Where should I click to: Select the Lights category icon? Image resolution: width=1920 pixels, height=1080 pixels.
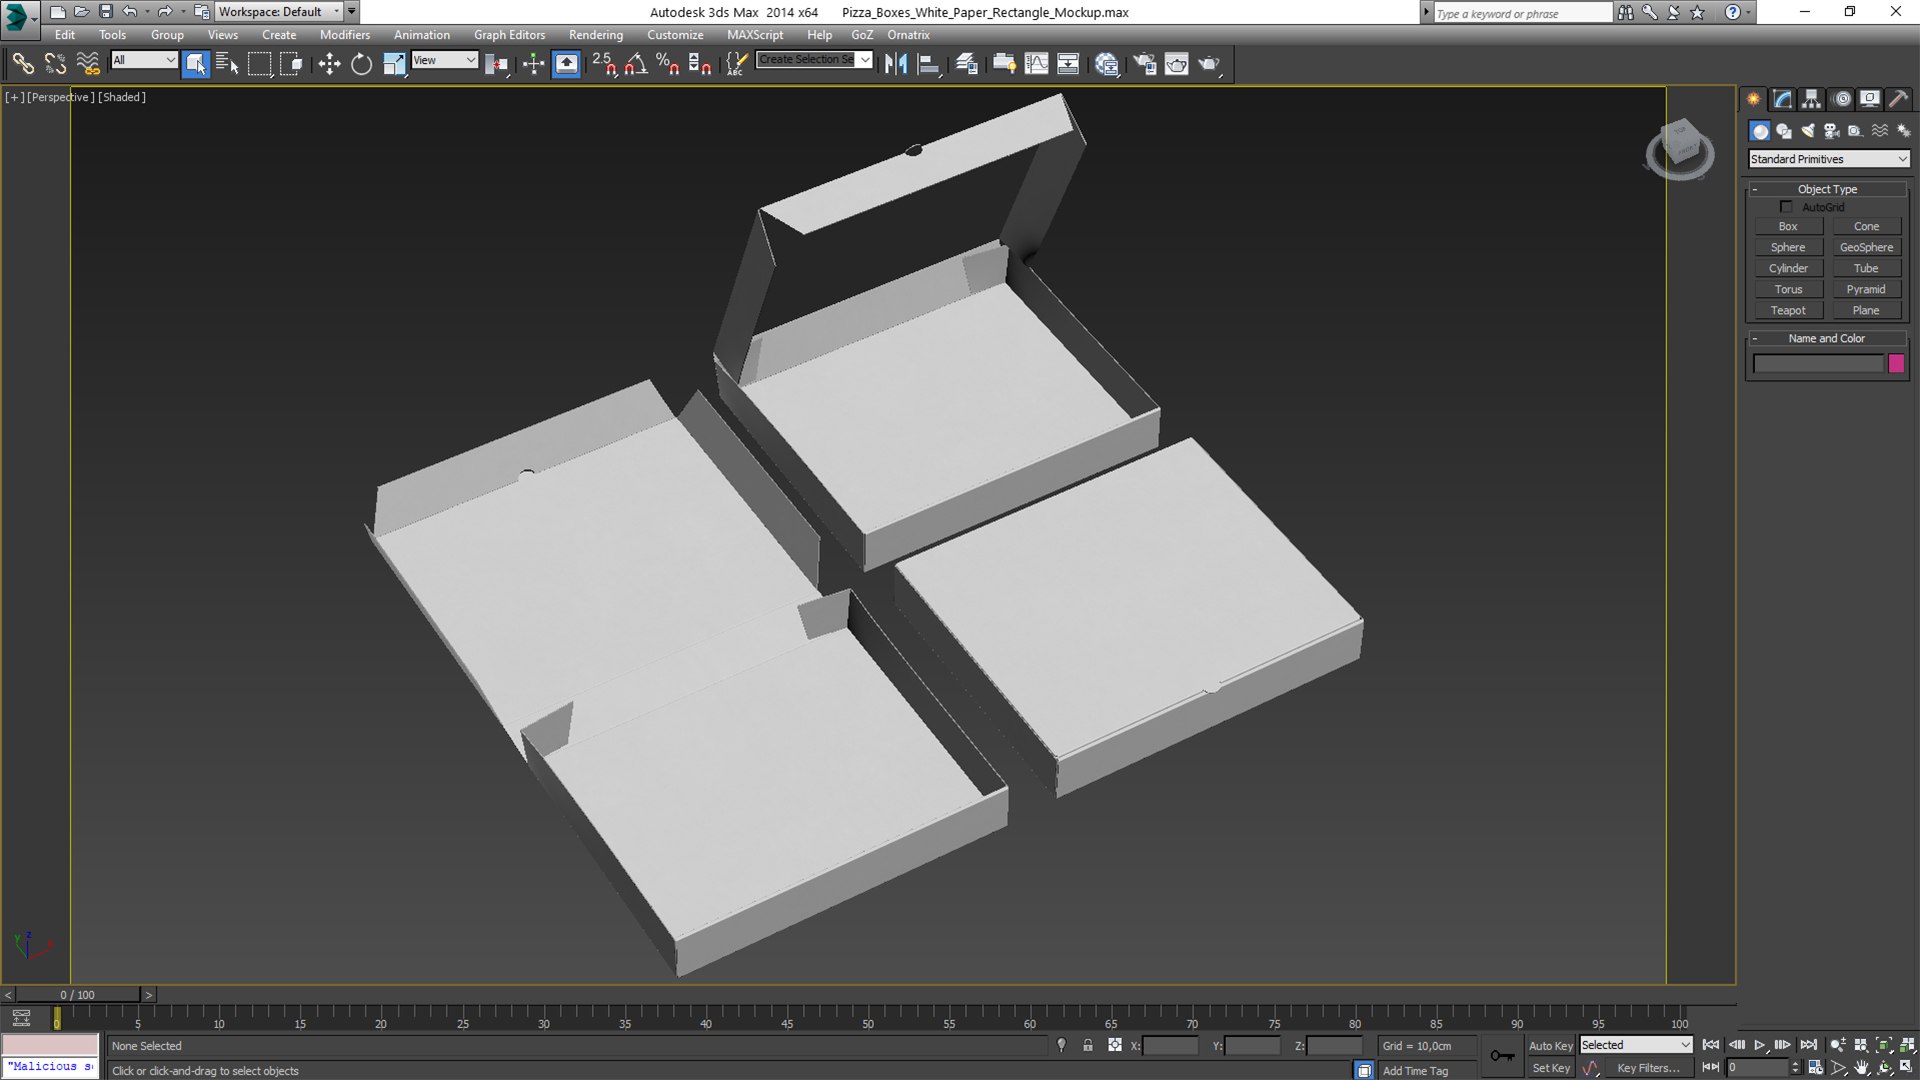[x=1808, y=131]
